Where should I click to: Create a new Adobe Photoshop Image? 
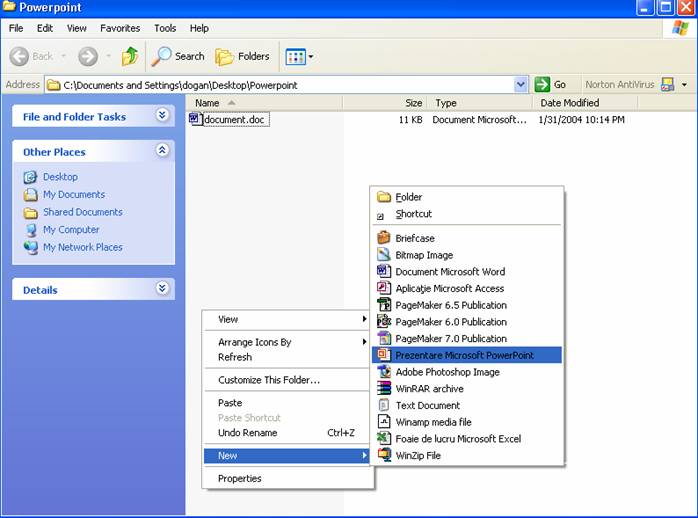coord(467,372)
